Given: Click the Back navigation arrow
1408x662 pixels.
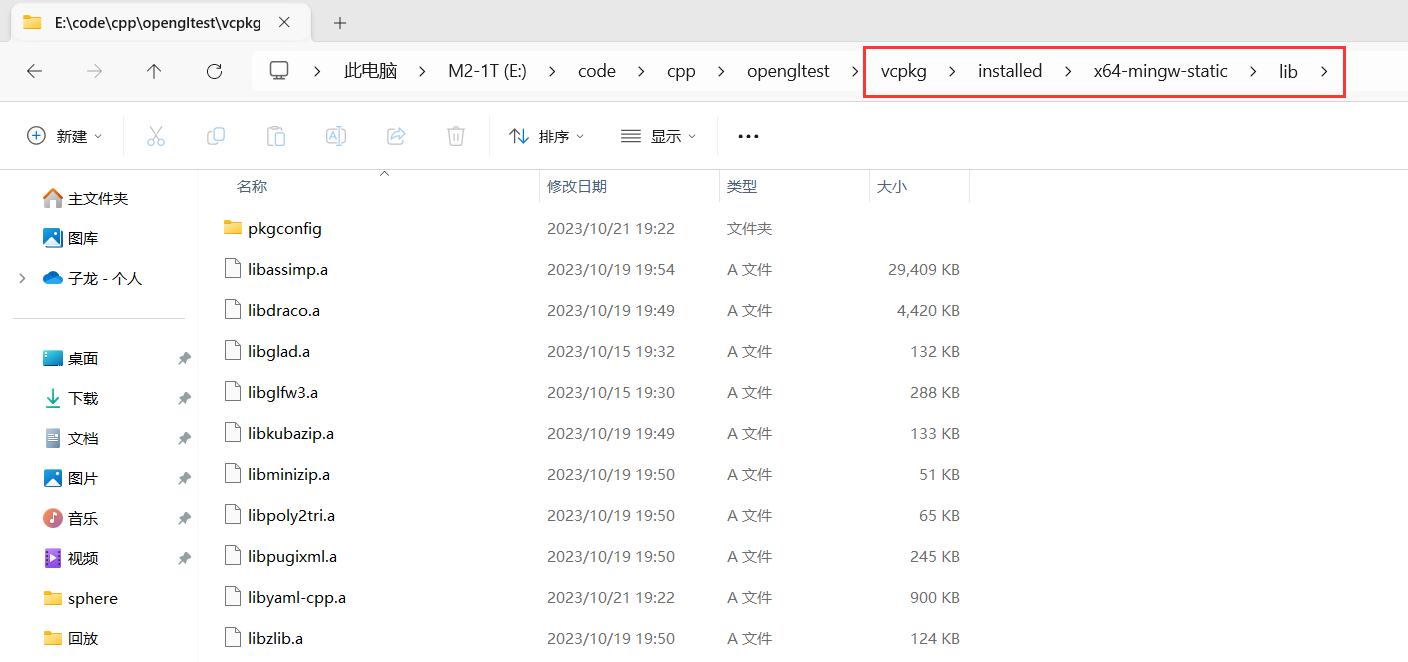Looking at the screenshot, I should 34,71.
